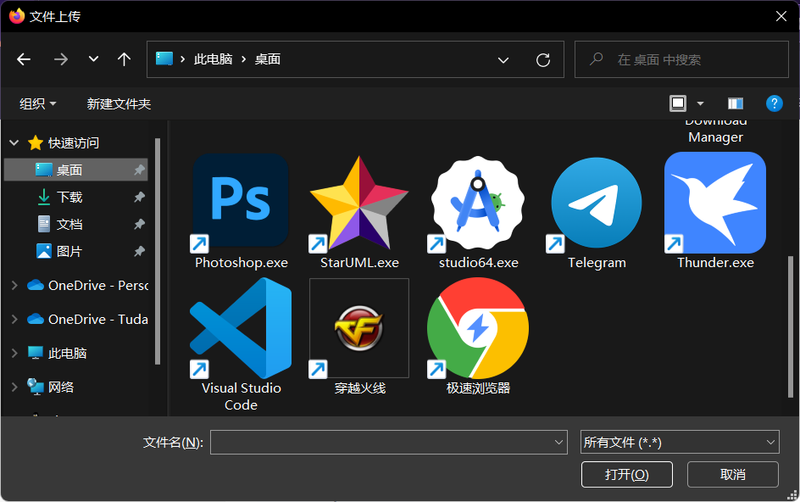Open view options dropdown arrow
This screenshot has height=502, width=800.
click(700, 104)
